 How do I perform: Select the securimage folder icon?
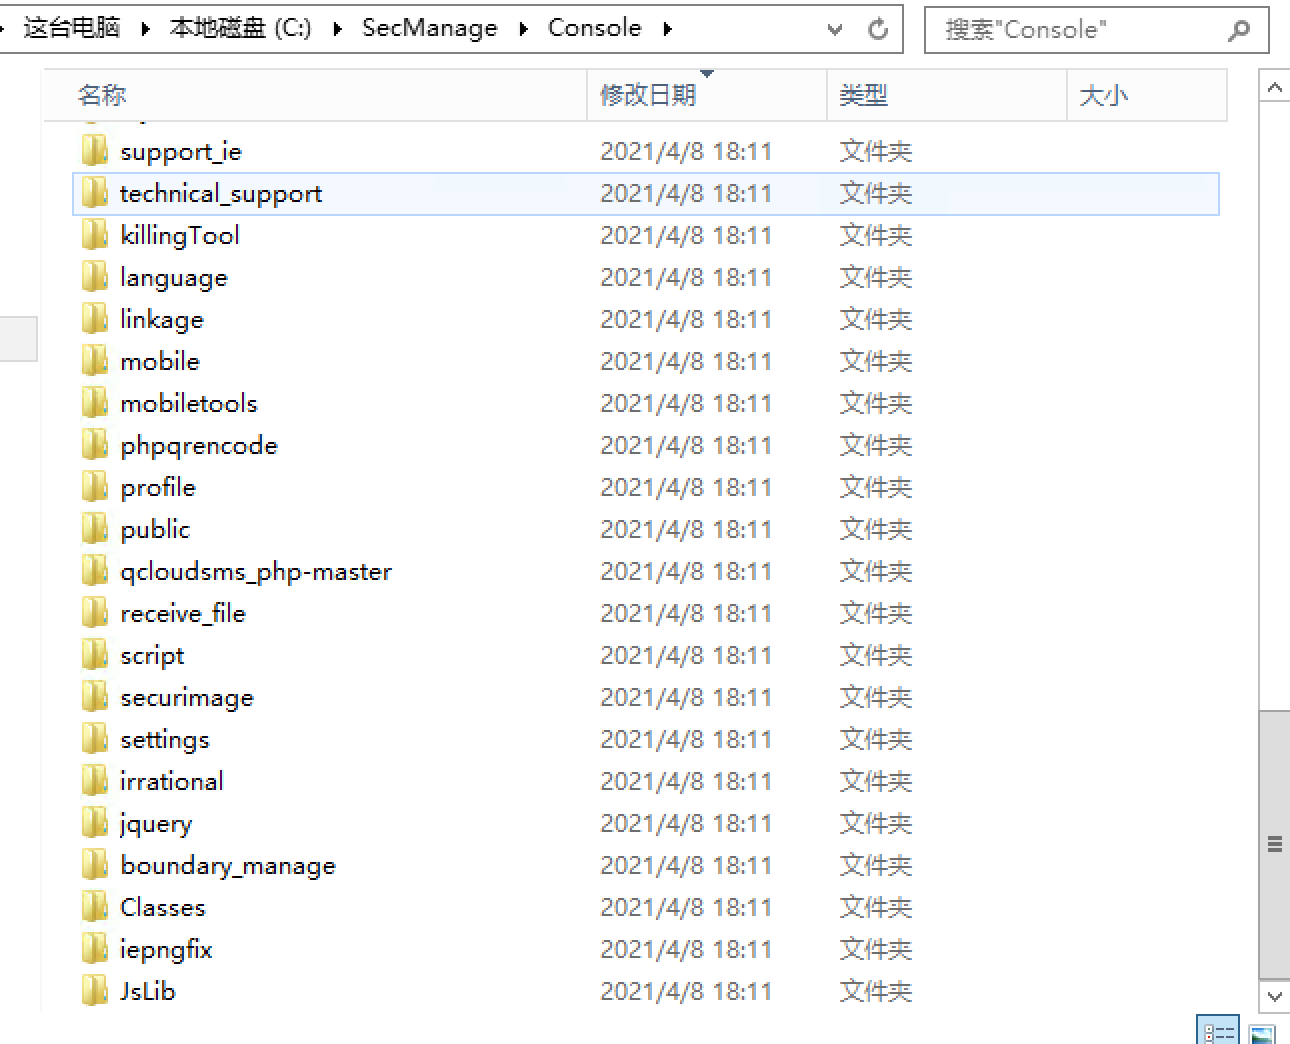[94, 697]
